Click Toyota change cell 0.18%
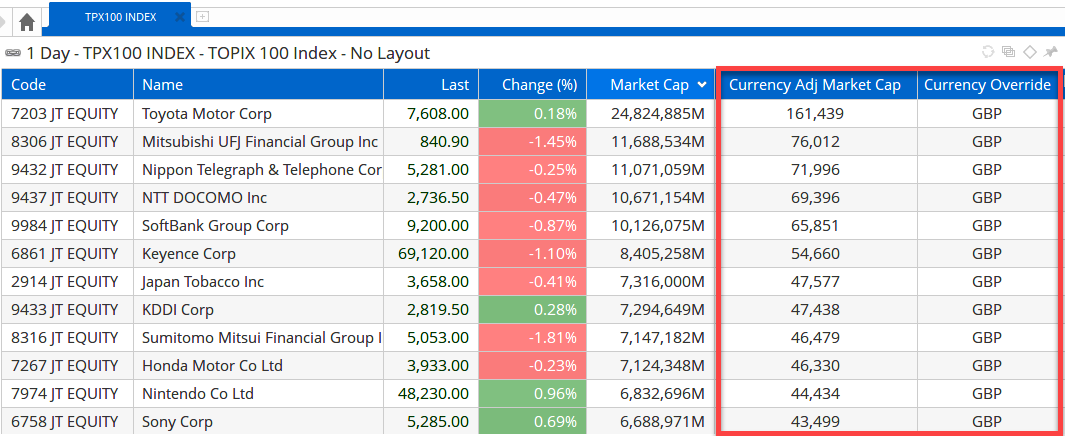 tap(532, 113)
